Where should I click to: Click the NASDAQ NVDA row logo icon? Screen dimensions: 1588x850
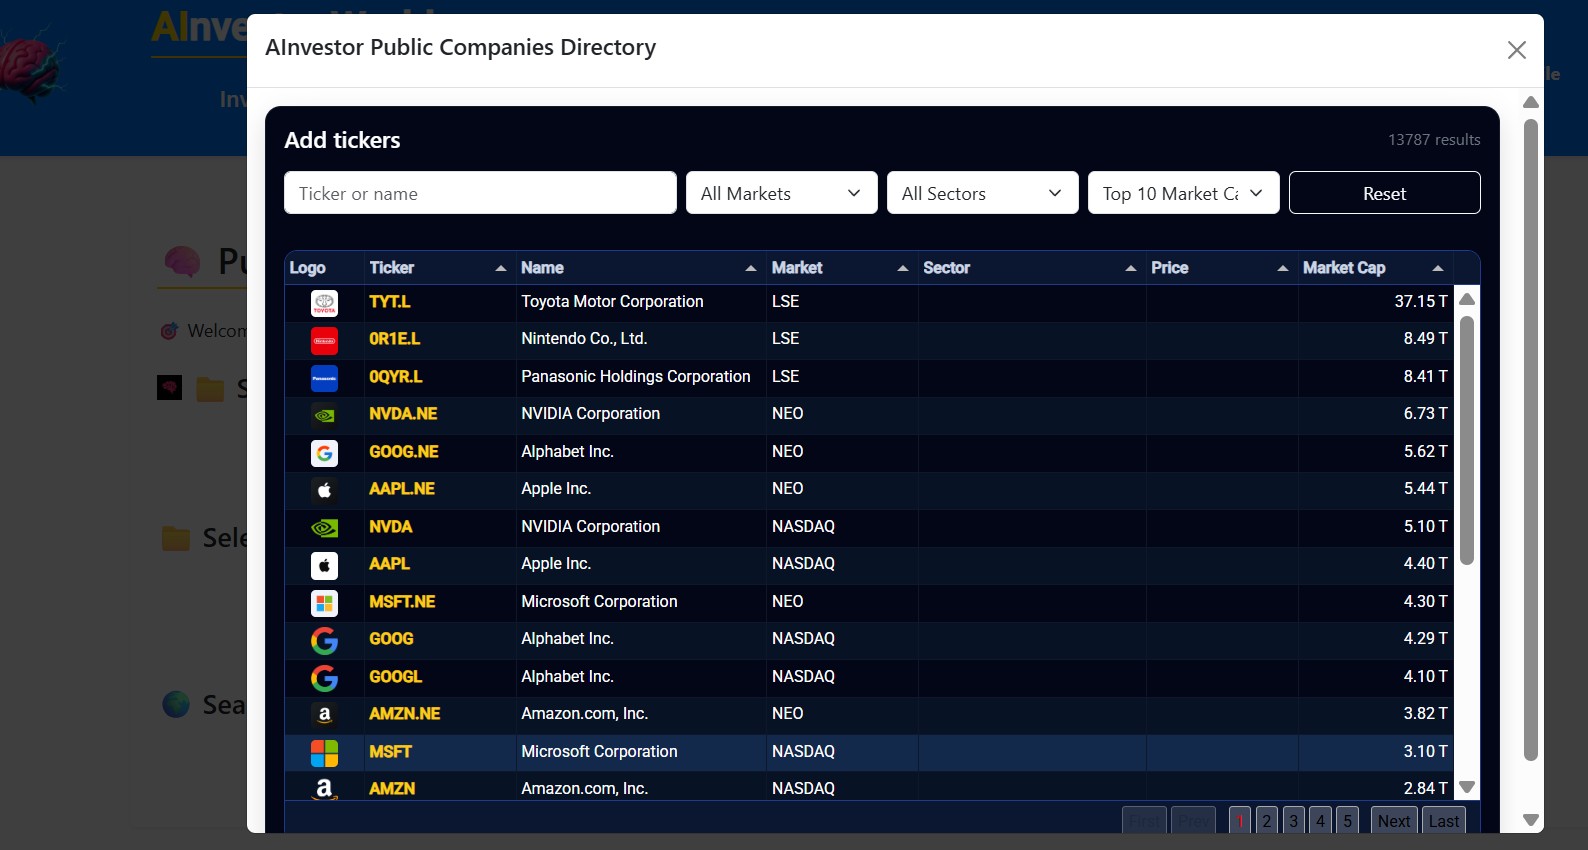[x=324, y=528]
